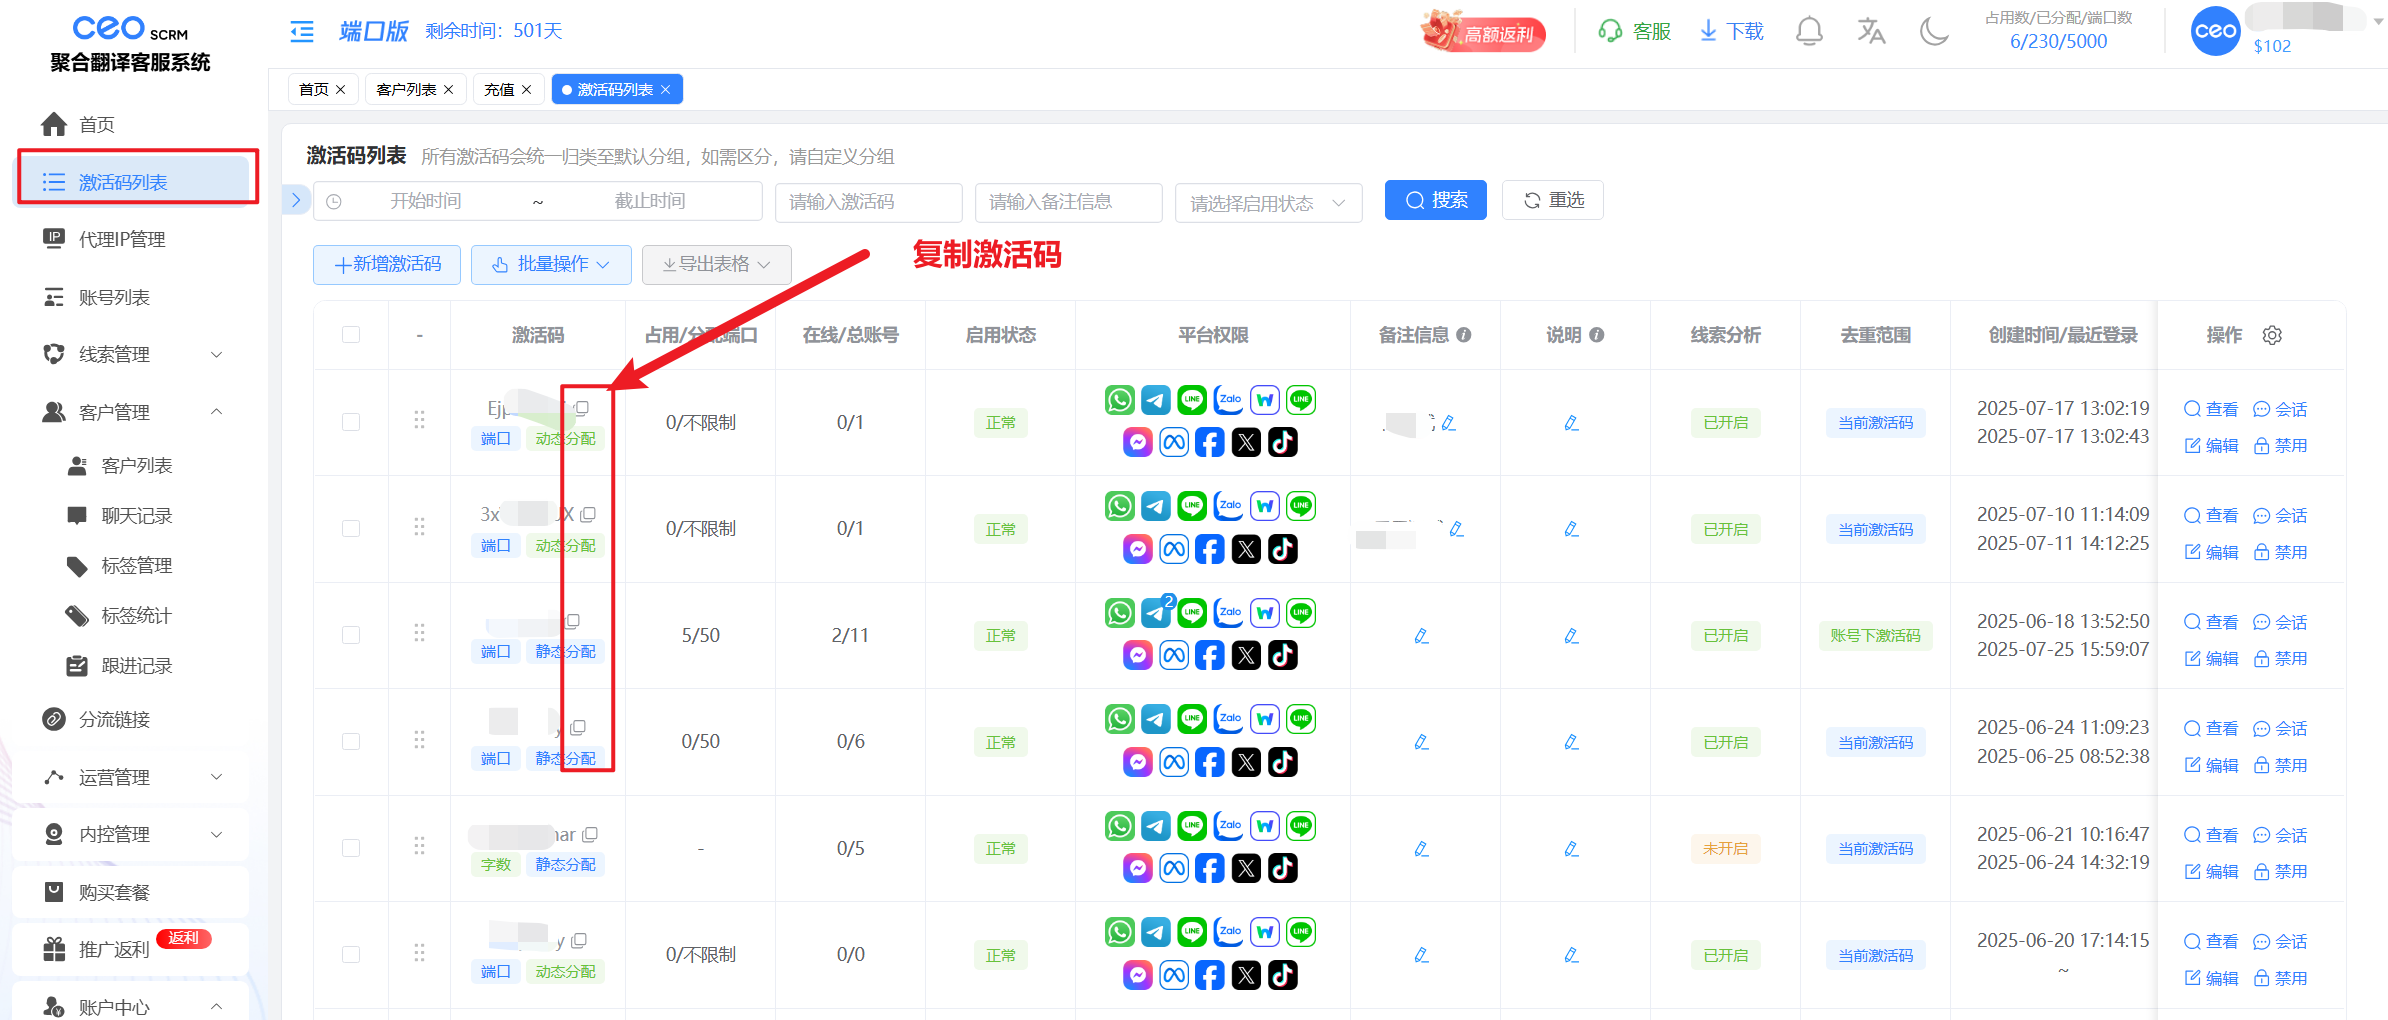The width and height of the screenshot is (2388, 1020).
Task: Switch to the 充值 tab
Action: tap(508, 90)
